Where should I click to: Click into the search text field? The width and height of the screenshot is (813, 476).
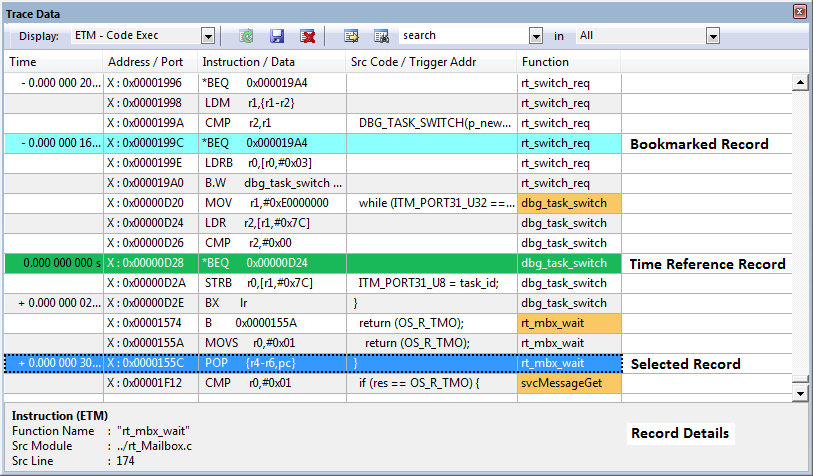pos(460,36)
